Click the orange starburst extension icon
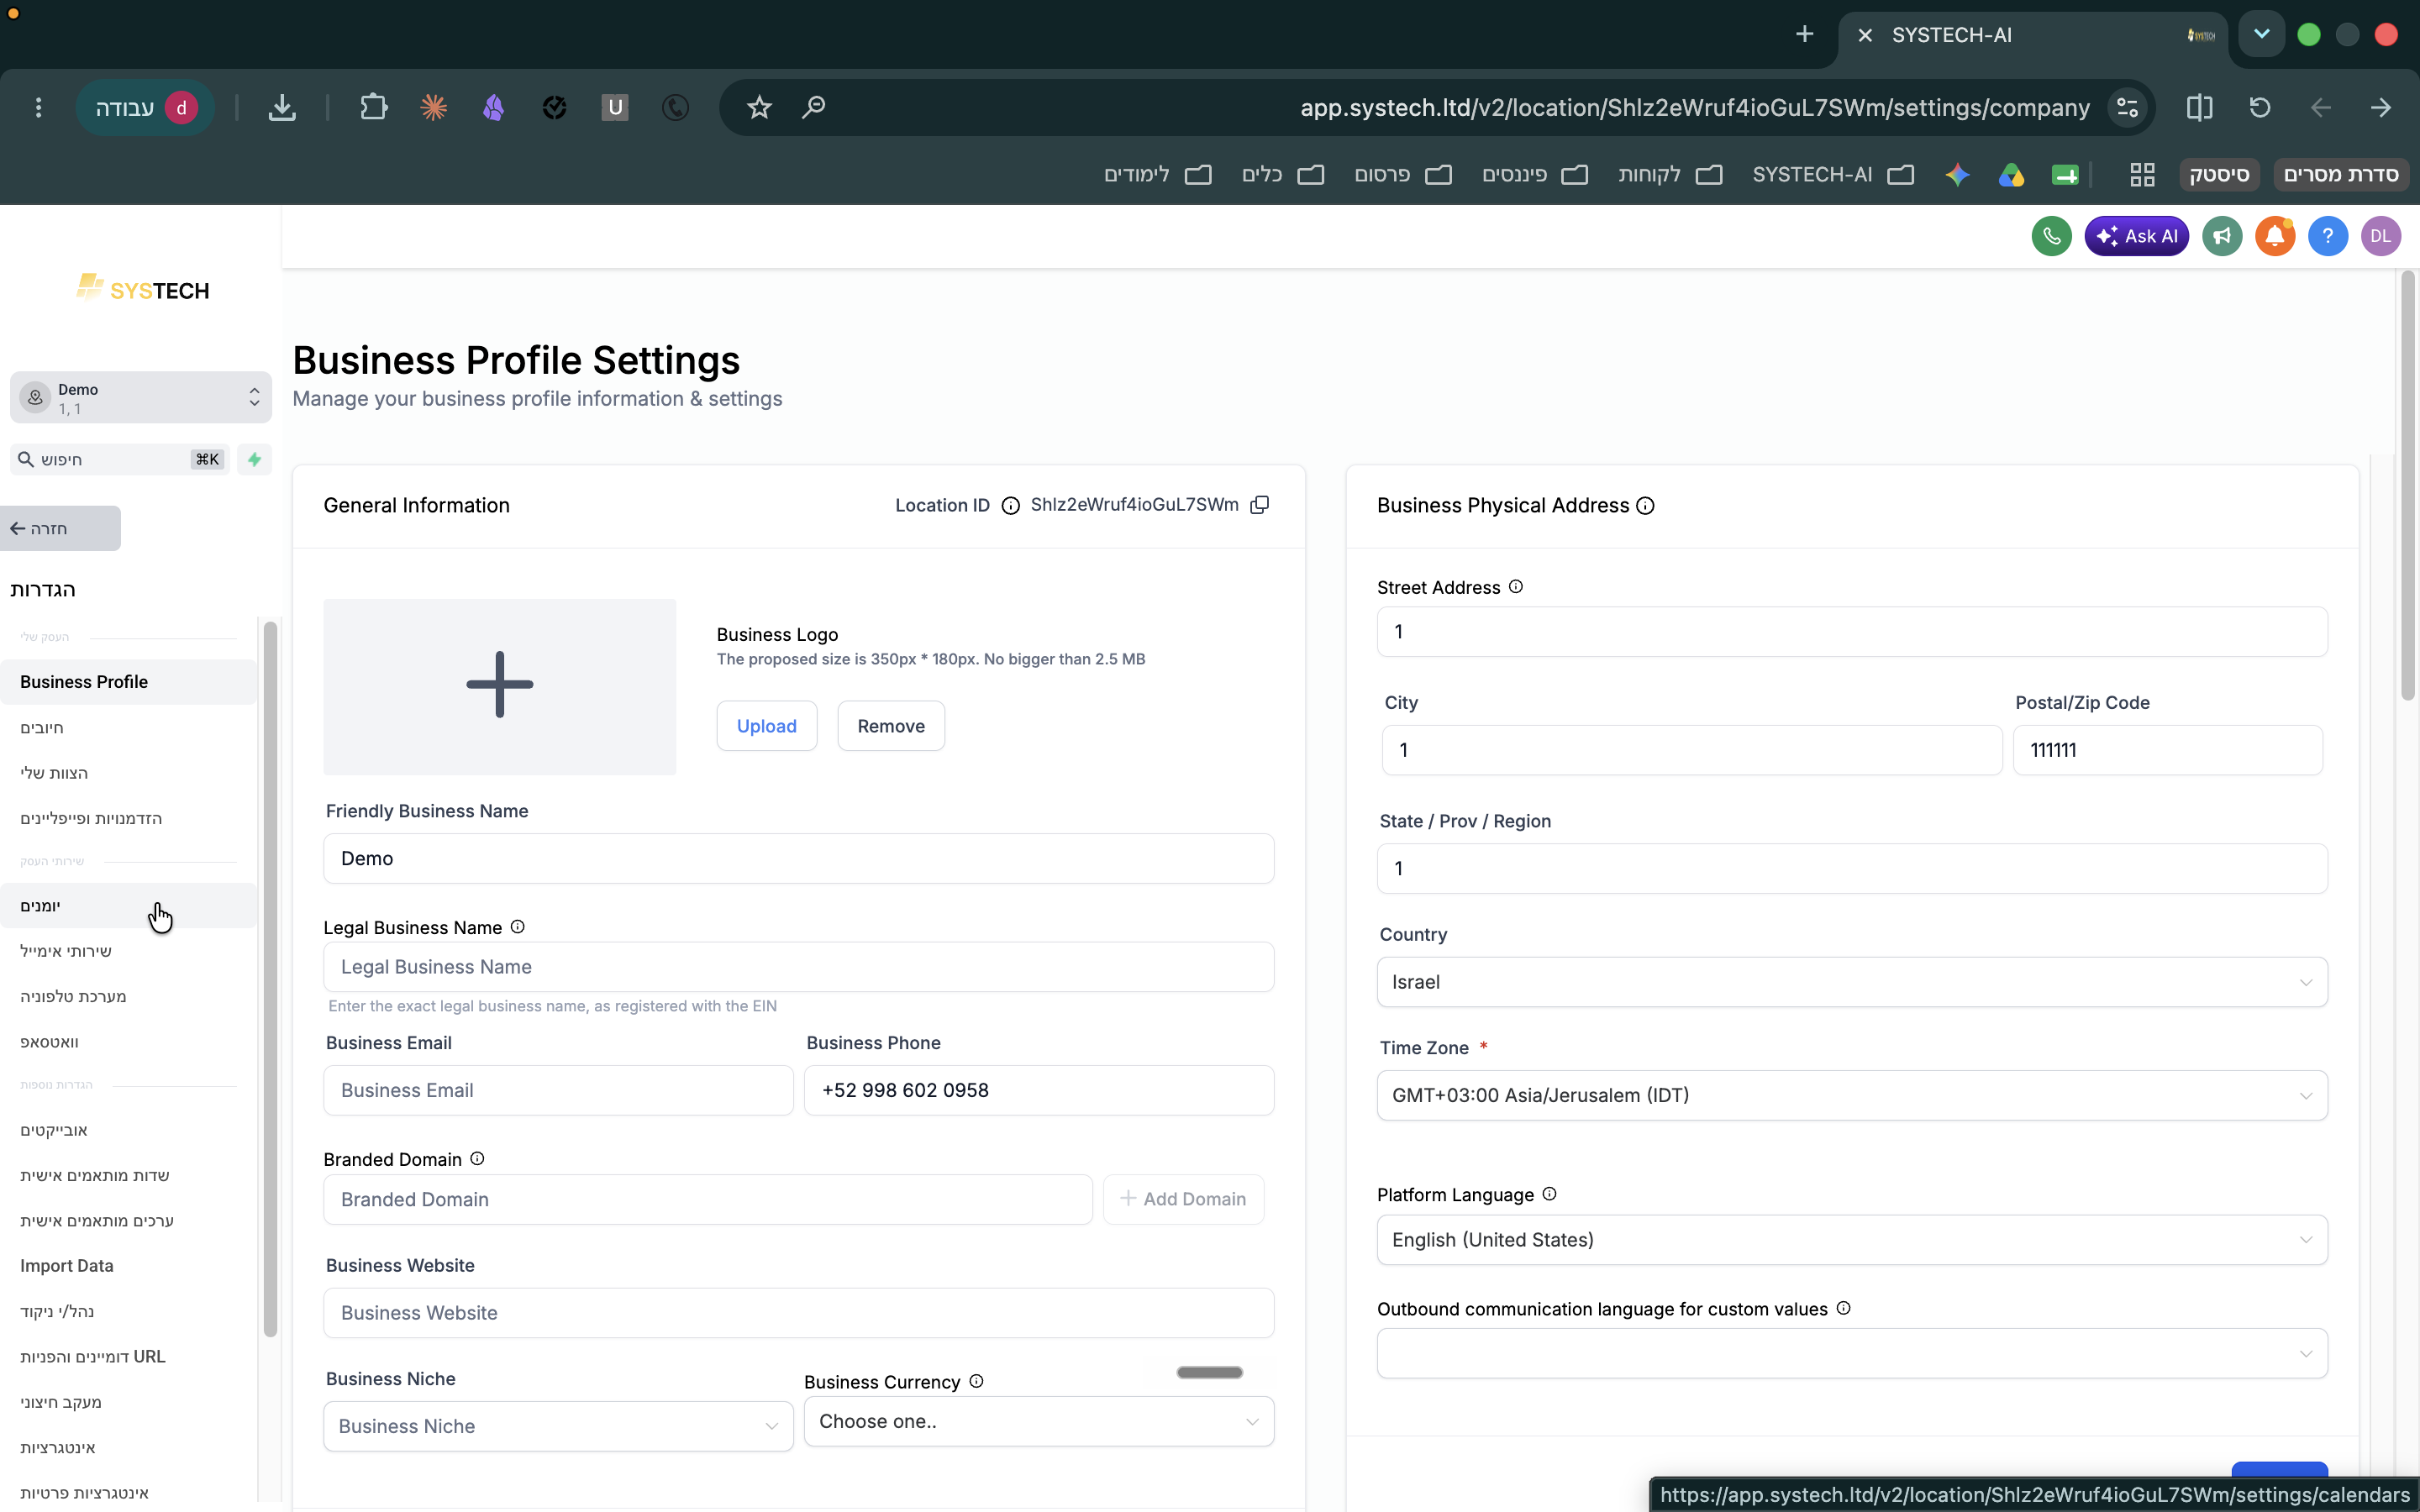This screenshot has width=2420, height=1512. tap(433, 107)
